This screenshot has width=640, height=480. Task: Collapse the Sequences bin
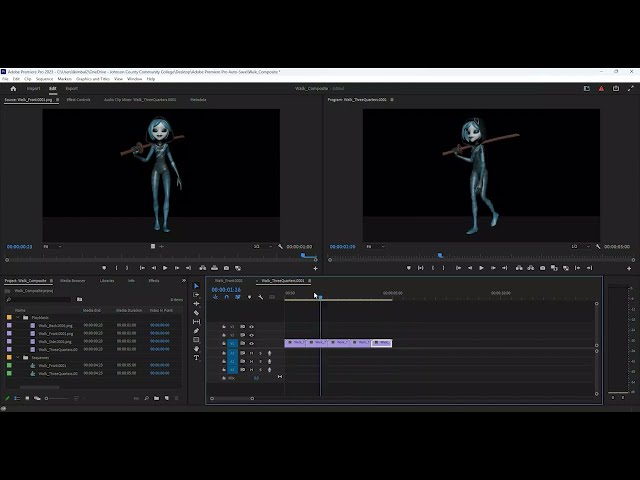click(x=18, y=358)
